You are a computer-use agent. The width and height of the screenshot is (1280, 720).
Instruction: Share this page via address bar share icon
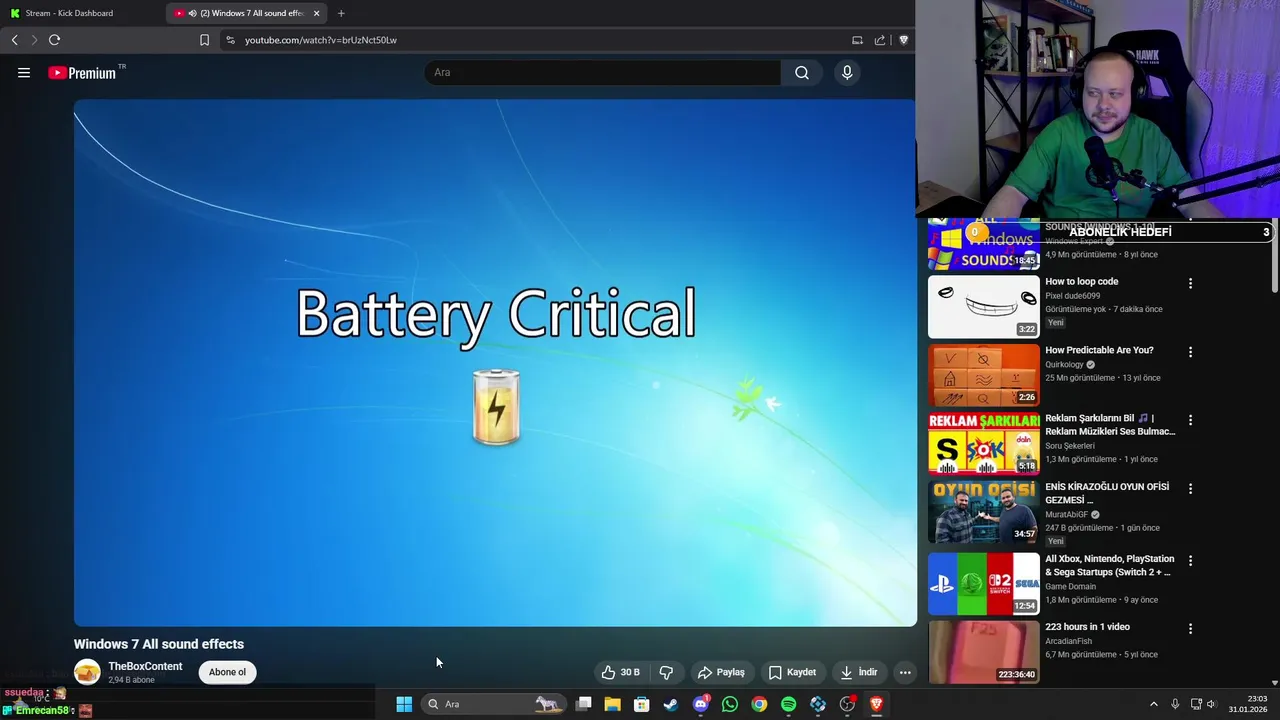[x=880, y=40]
